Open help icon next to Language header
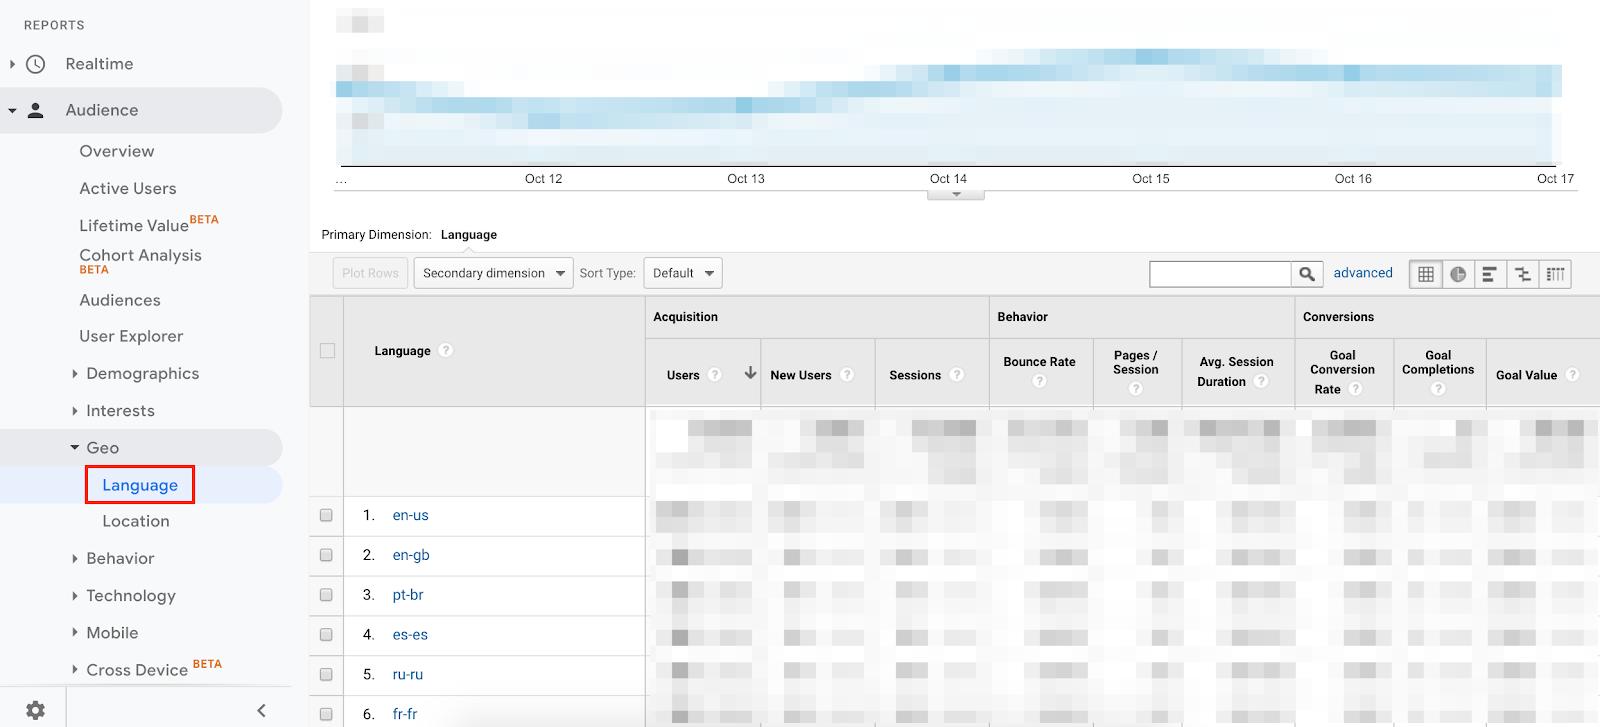Viewport: 1600px width, 727px height. (446, 350)
